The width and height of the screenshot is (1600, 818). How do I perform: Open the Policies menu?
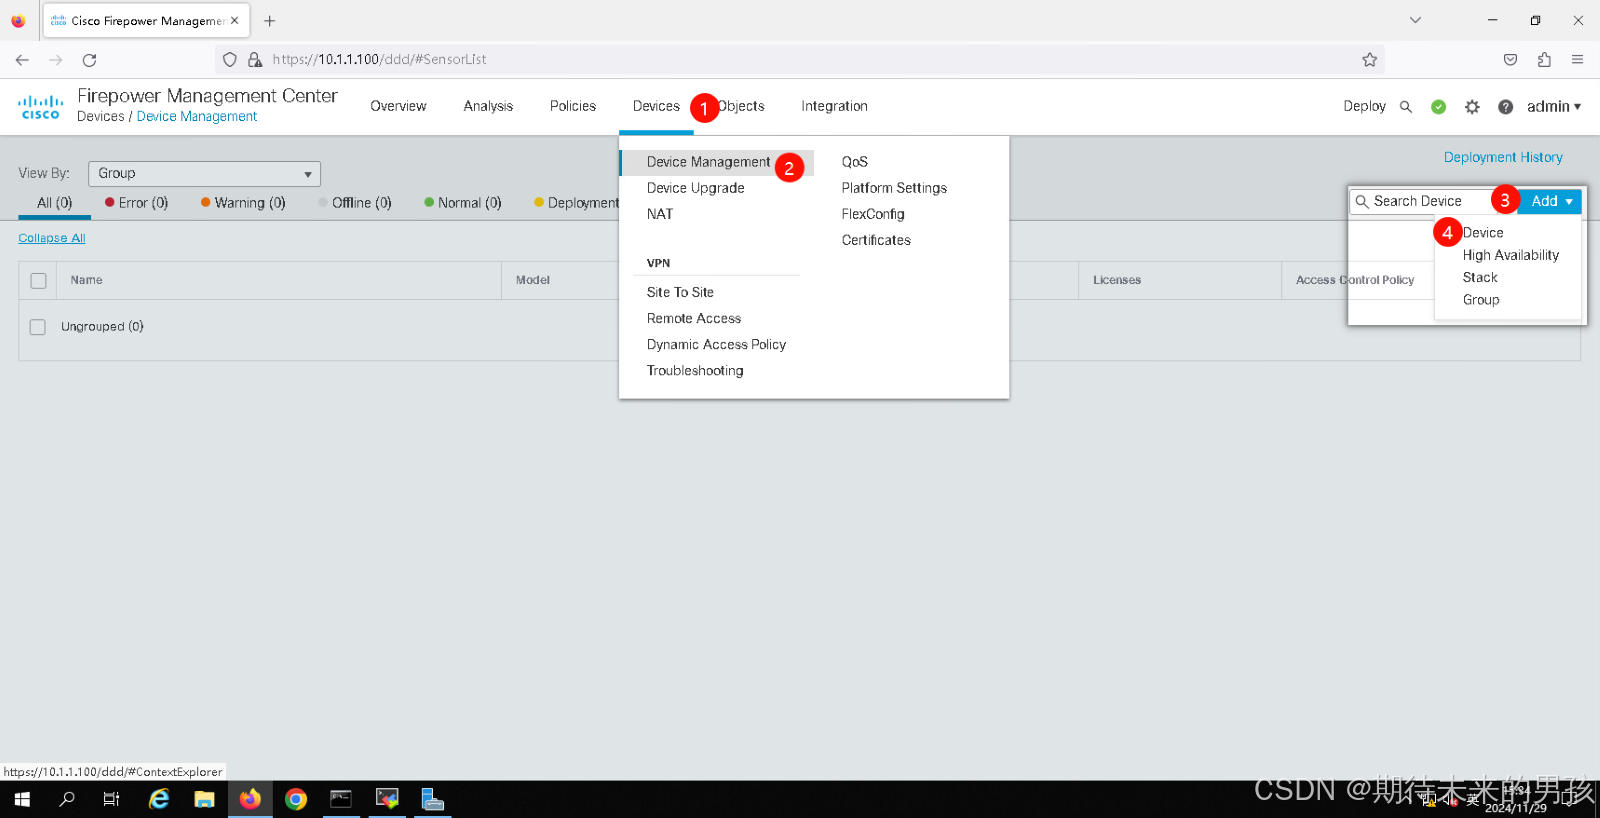coord(573,106)
